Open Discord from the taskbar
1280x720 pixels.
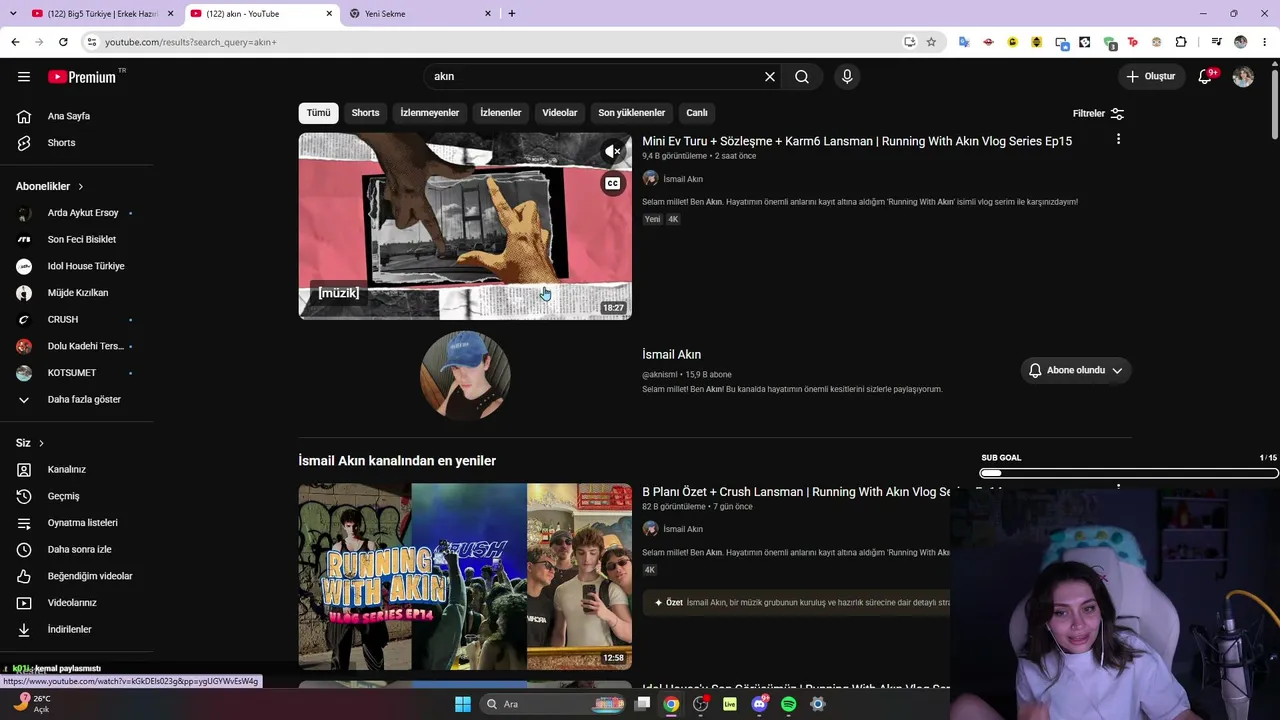coord(759,704)
